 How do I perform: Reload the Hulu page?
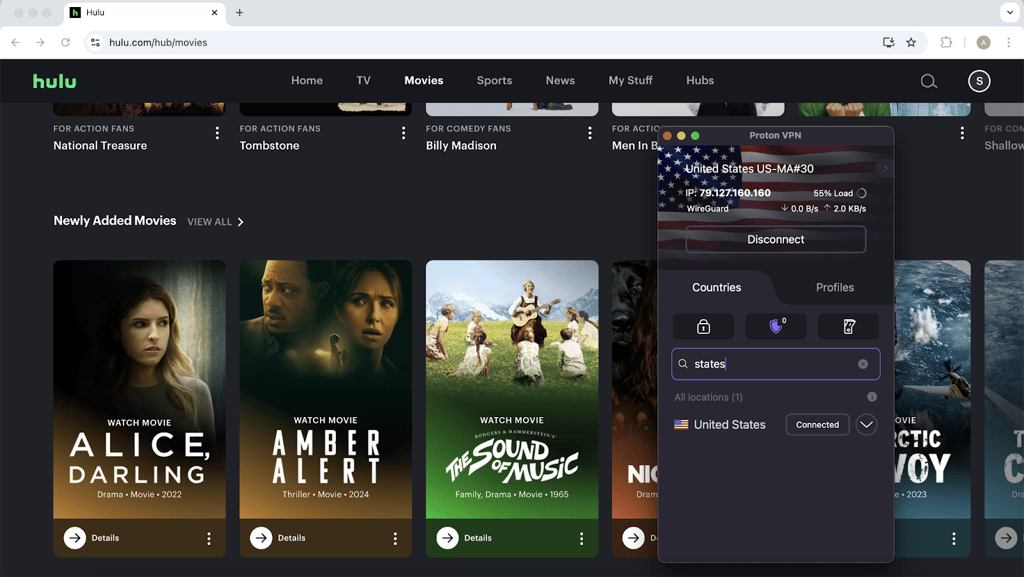[65, 42]
